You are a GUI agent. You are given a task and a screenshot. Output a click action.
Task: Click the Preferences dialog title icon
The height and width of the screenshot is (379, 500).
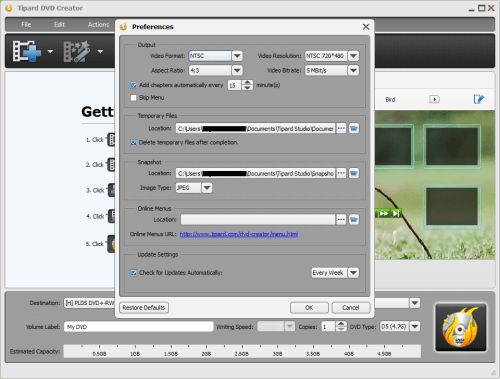click(x=124, y=27)
